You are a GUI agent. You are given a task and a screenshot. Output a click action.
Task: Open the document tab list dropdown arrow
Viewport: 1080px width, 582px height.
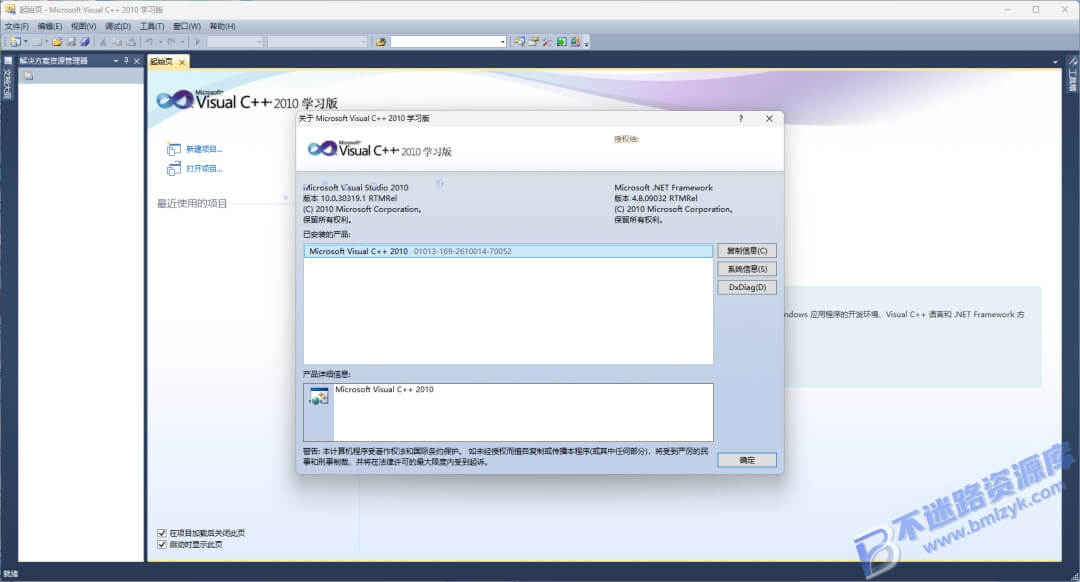(1055, 62)
